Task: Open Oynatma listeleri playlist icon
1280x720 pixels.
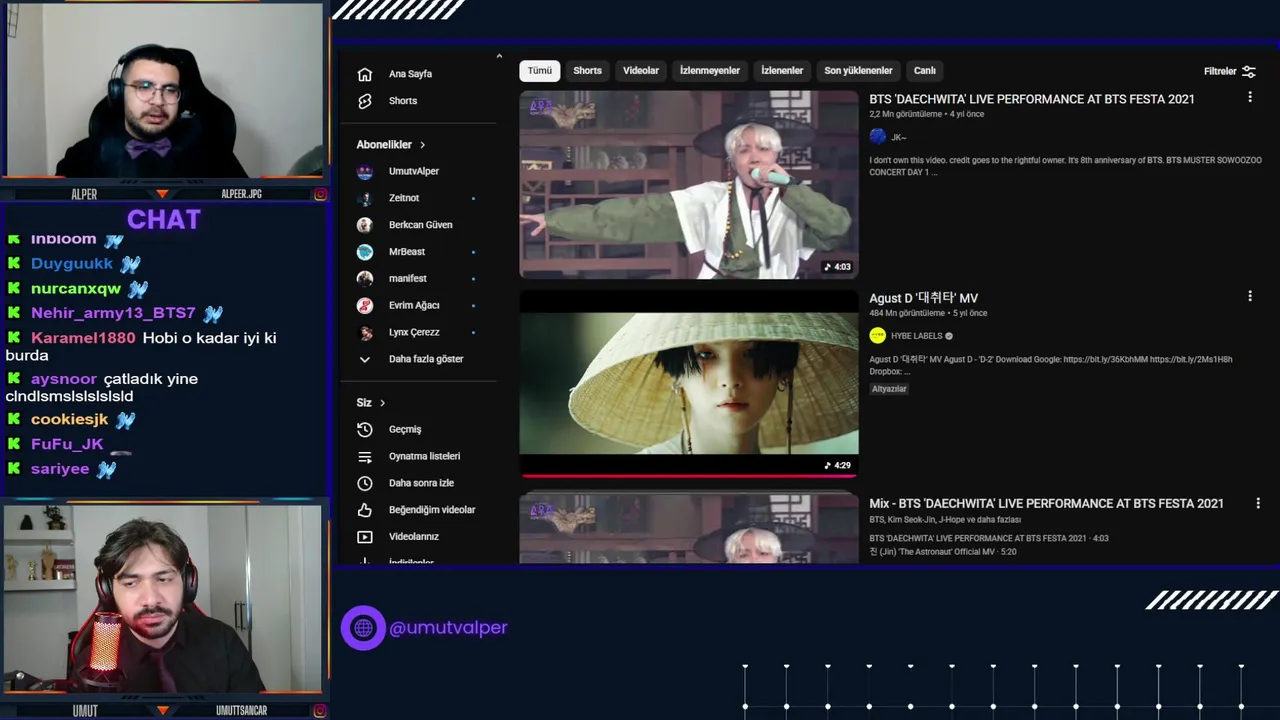Action: coord(365,456)
